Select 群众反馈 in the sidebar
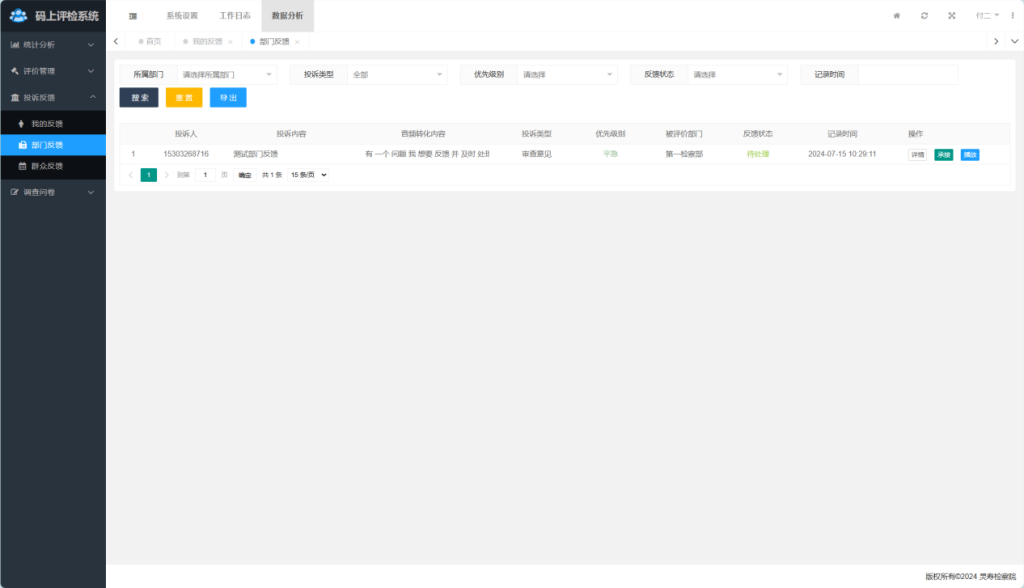1024x588 pixels. click(x=47, y=166)
